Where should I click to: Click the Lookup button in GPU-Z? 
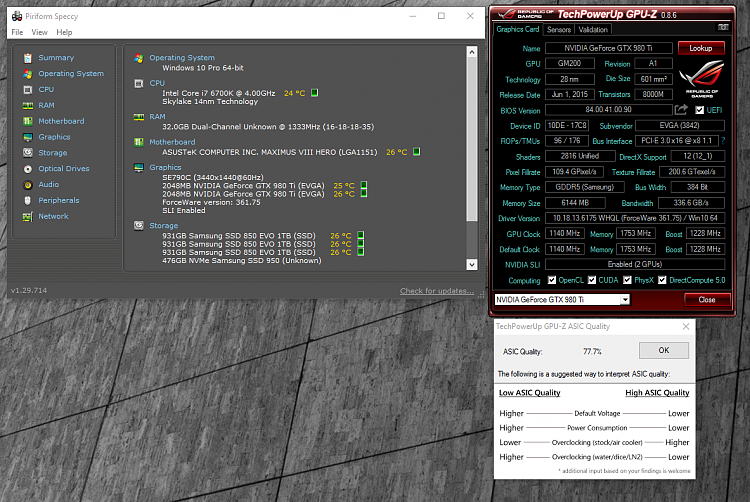pyautogui.click(x=701, y=48)
